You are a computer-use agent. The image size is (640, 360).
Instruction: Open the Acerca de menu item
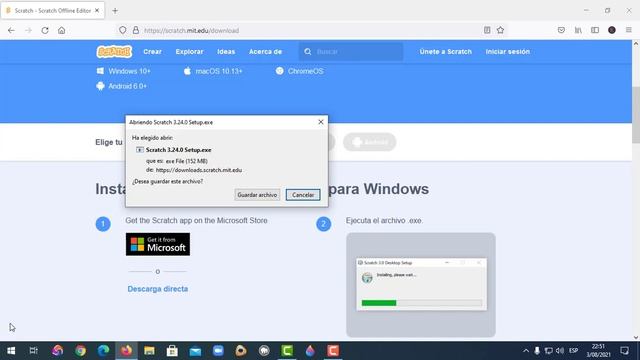click(265, 52)
